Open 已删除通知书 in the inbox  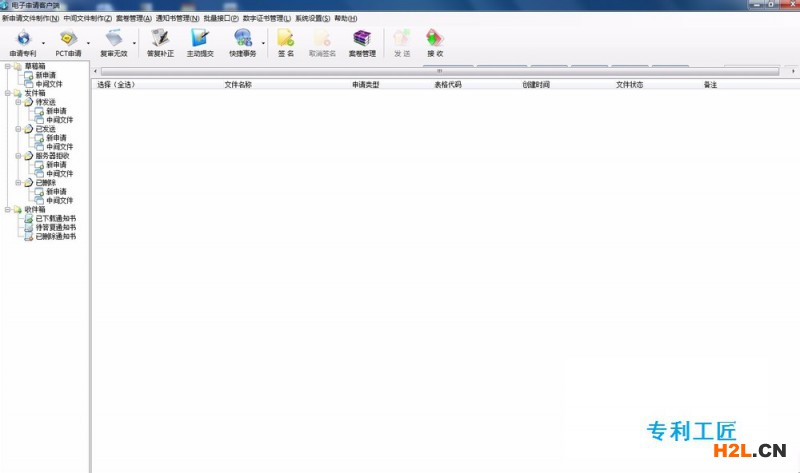coord(56,237)
